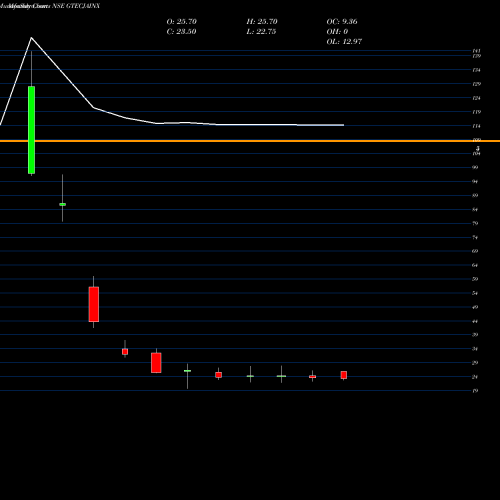Click the price axis label 84

point(475,210)
